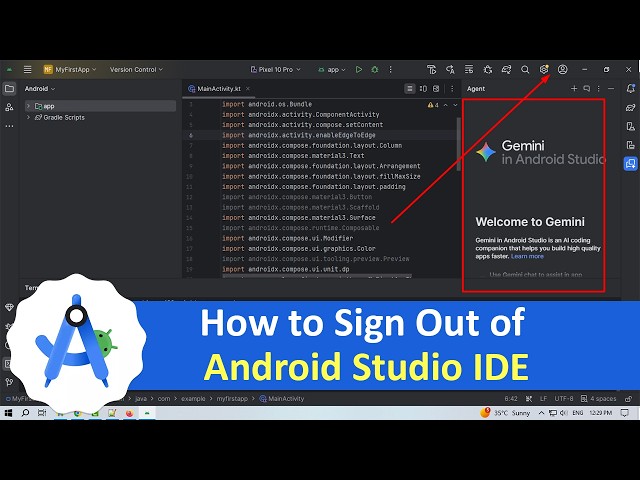640x480 pixels.
Task: Change UTF-8 file encoding in status bar
Action: (564, 399)
